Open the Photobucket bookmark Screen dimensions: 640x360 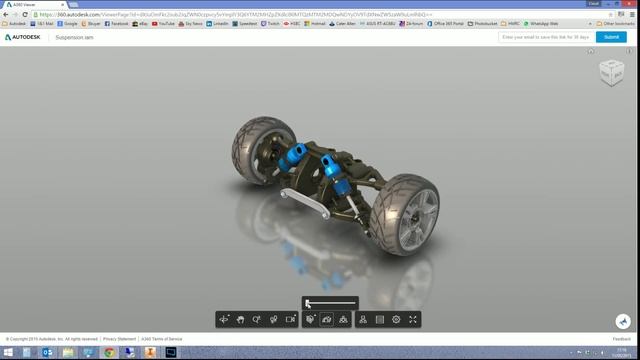click(482, 24)
